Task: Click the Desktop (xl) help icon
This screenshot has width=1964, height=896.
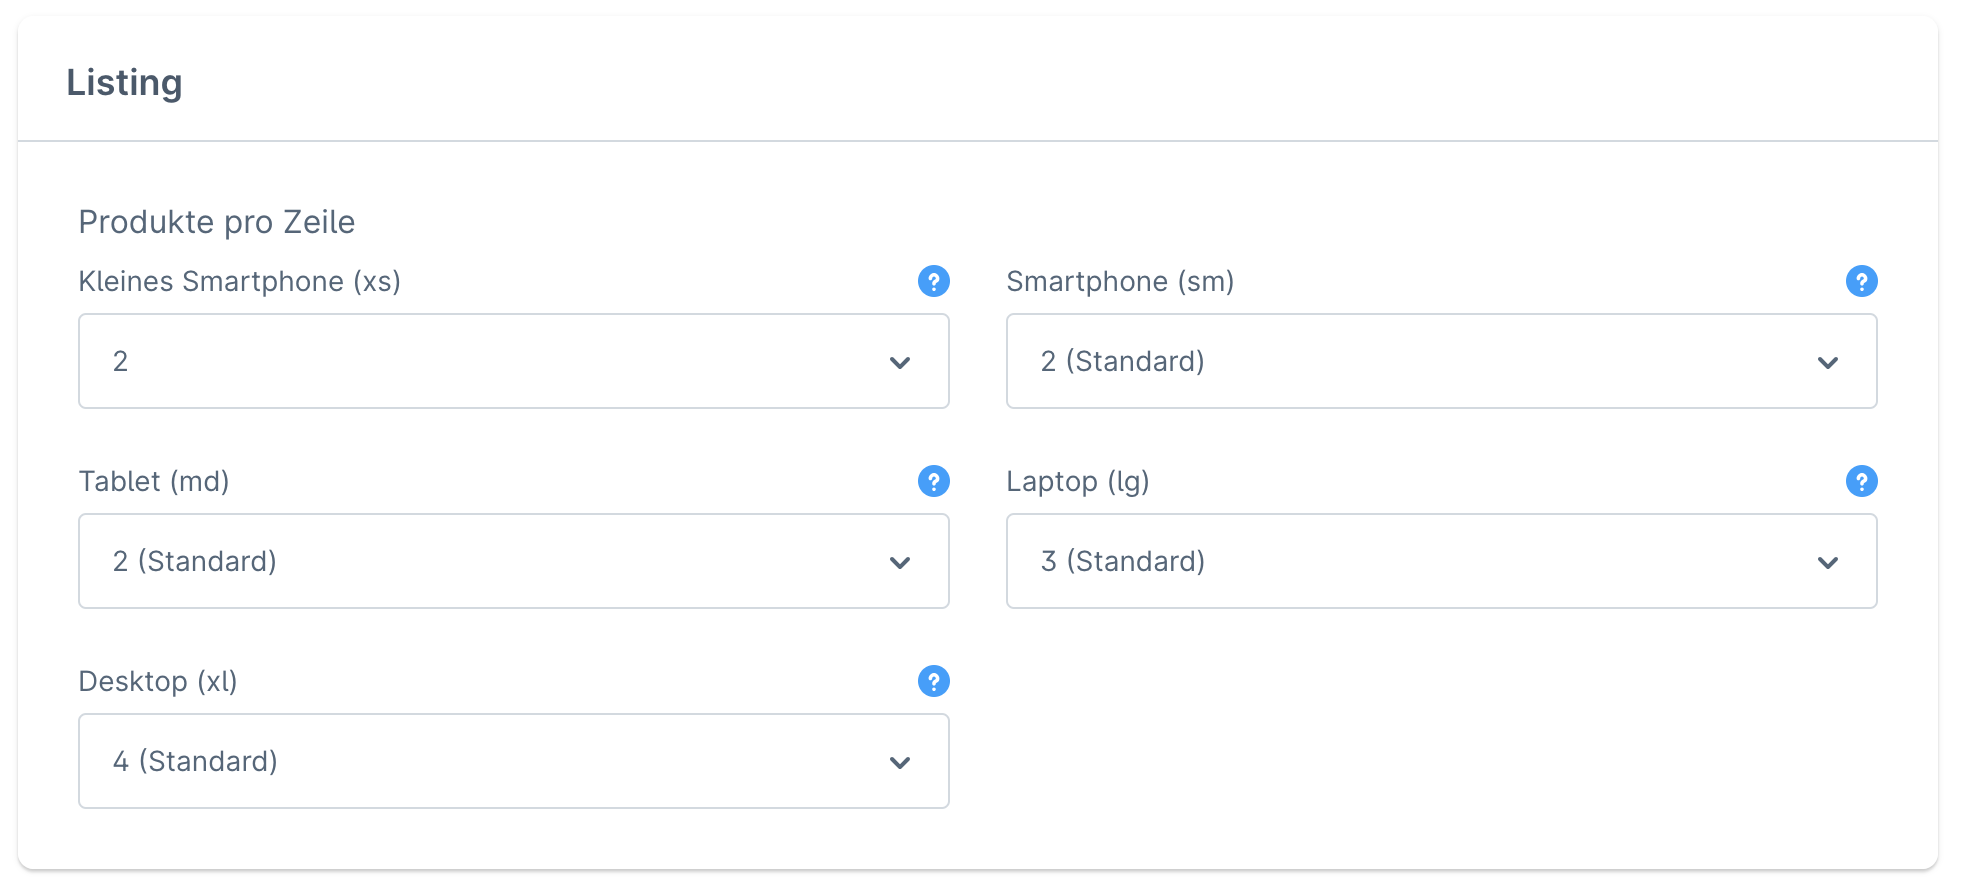Action: click(933, 681)
